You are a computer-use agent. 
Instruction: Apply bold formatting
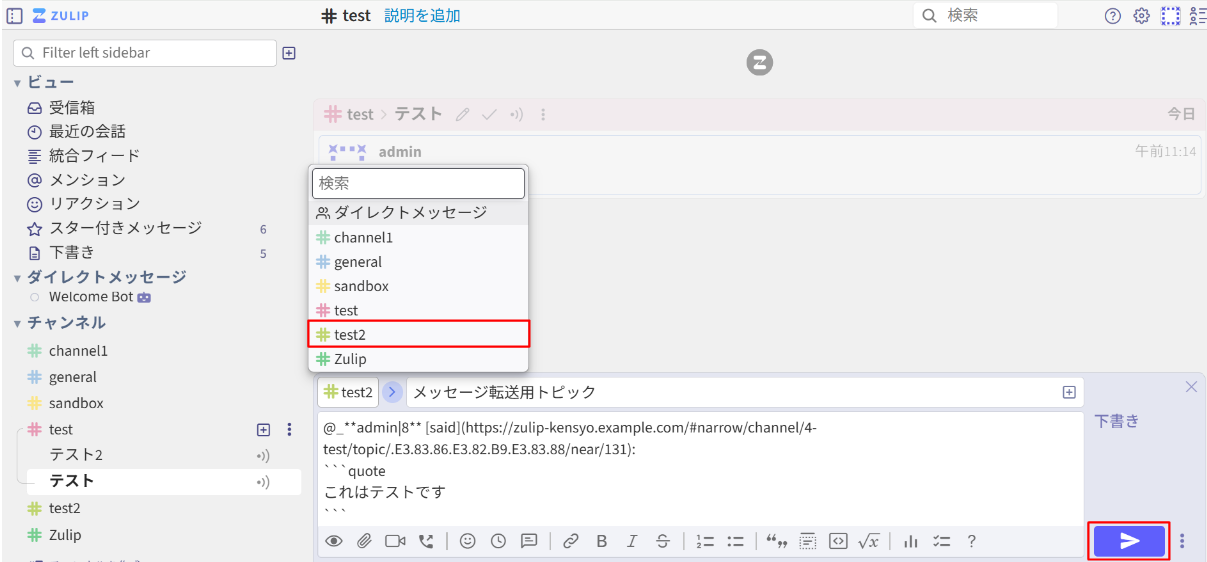point(602,541)
